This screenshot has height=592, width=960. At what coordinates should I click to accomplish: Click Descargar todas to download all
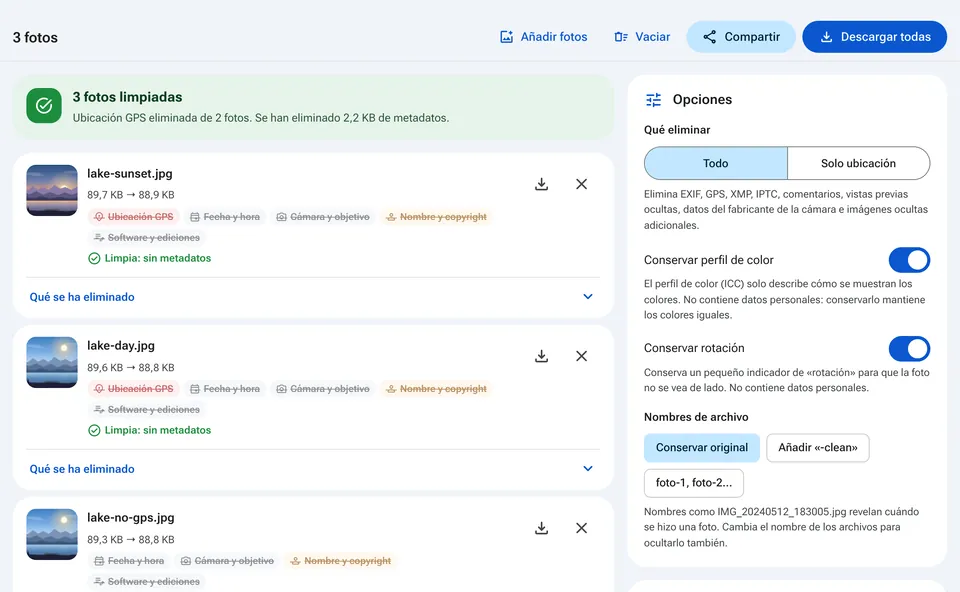pyautogui.click(x=874, y=37)
